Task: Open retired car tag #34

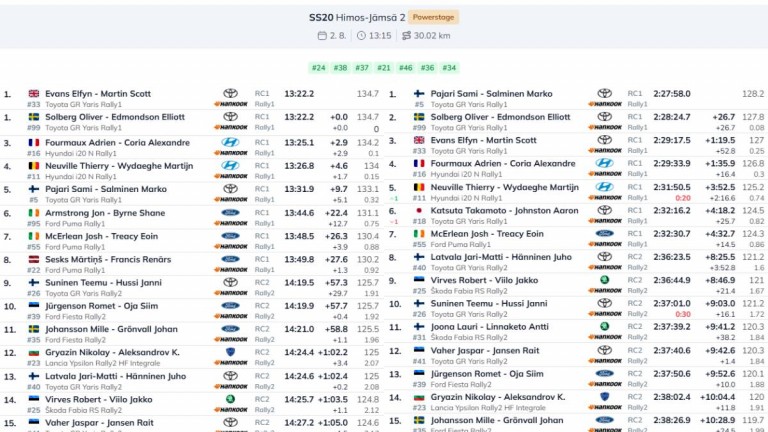Action: coord(449,68)
